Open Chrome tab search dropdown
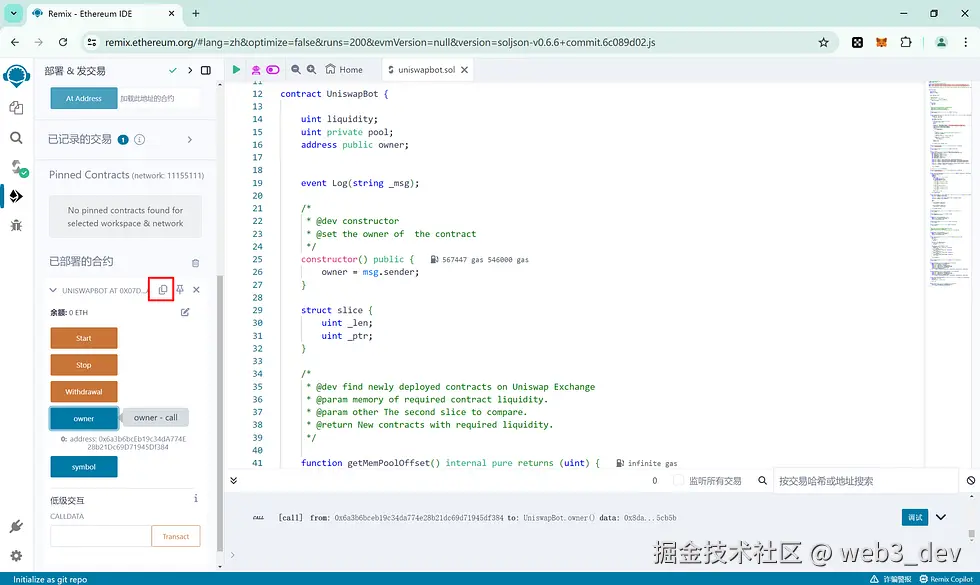This screenshot has width=980, height=585. (13, 13)
